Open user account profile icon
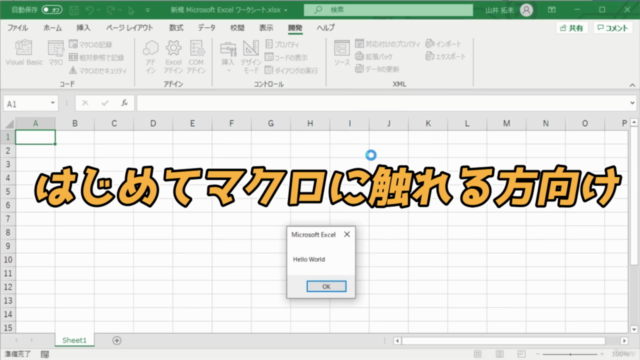 point(527,10)
